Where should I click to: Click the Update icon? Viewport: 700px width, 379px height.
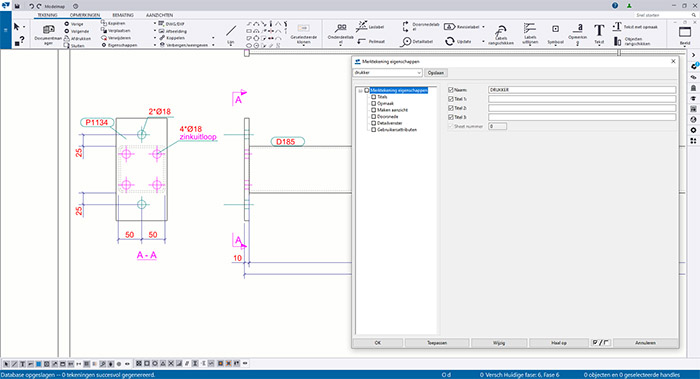pos(450,41)
